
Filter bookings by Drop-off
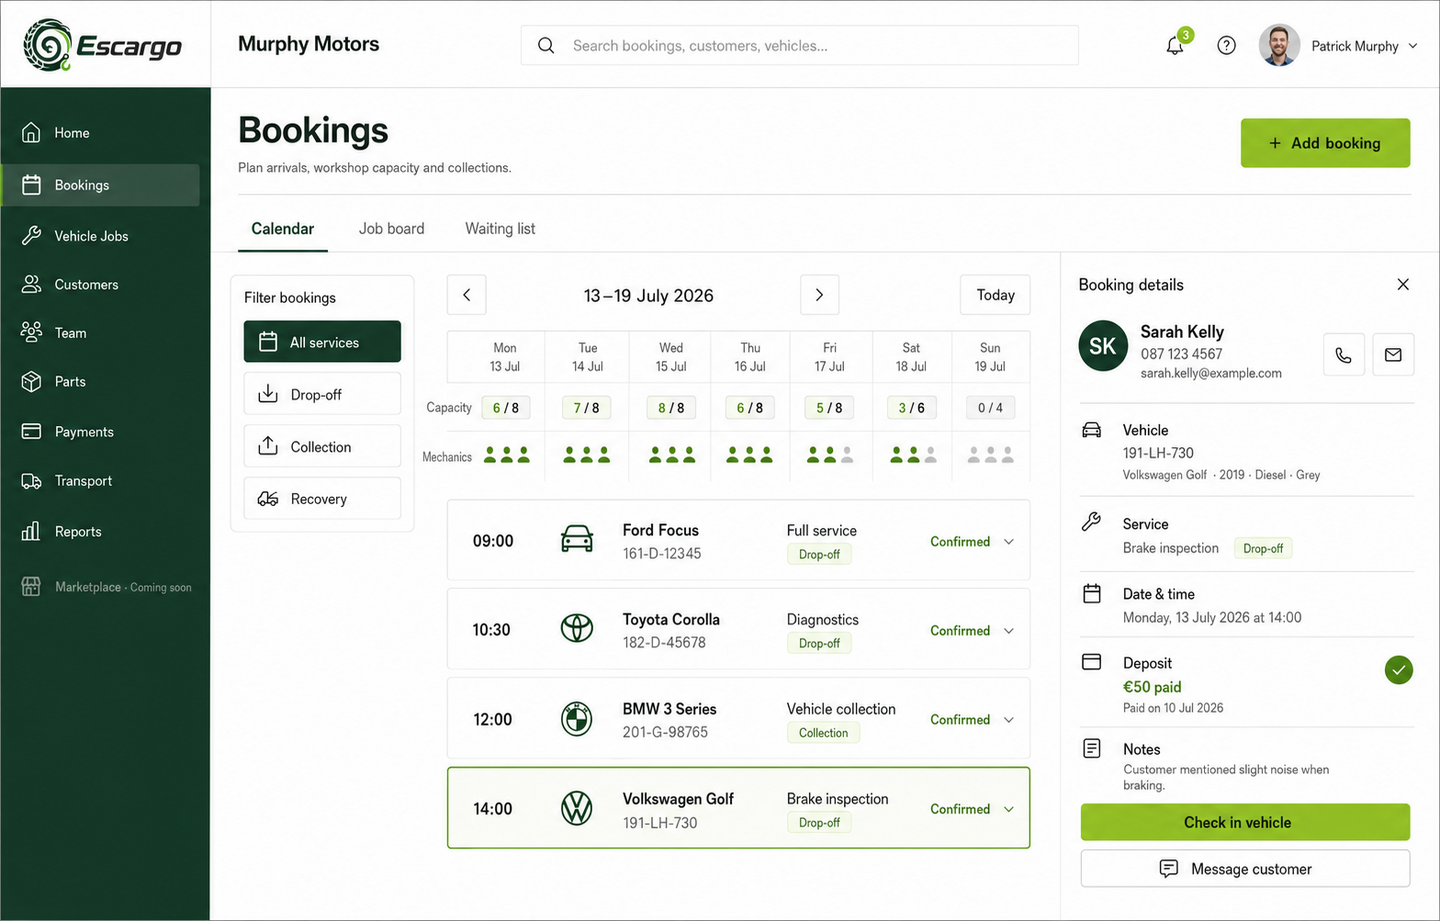point(322,394)
